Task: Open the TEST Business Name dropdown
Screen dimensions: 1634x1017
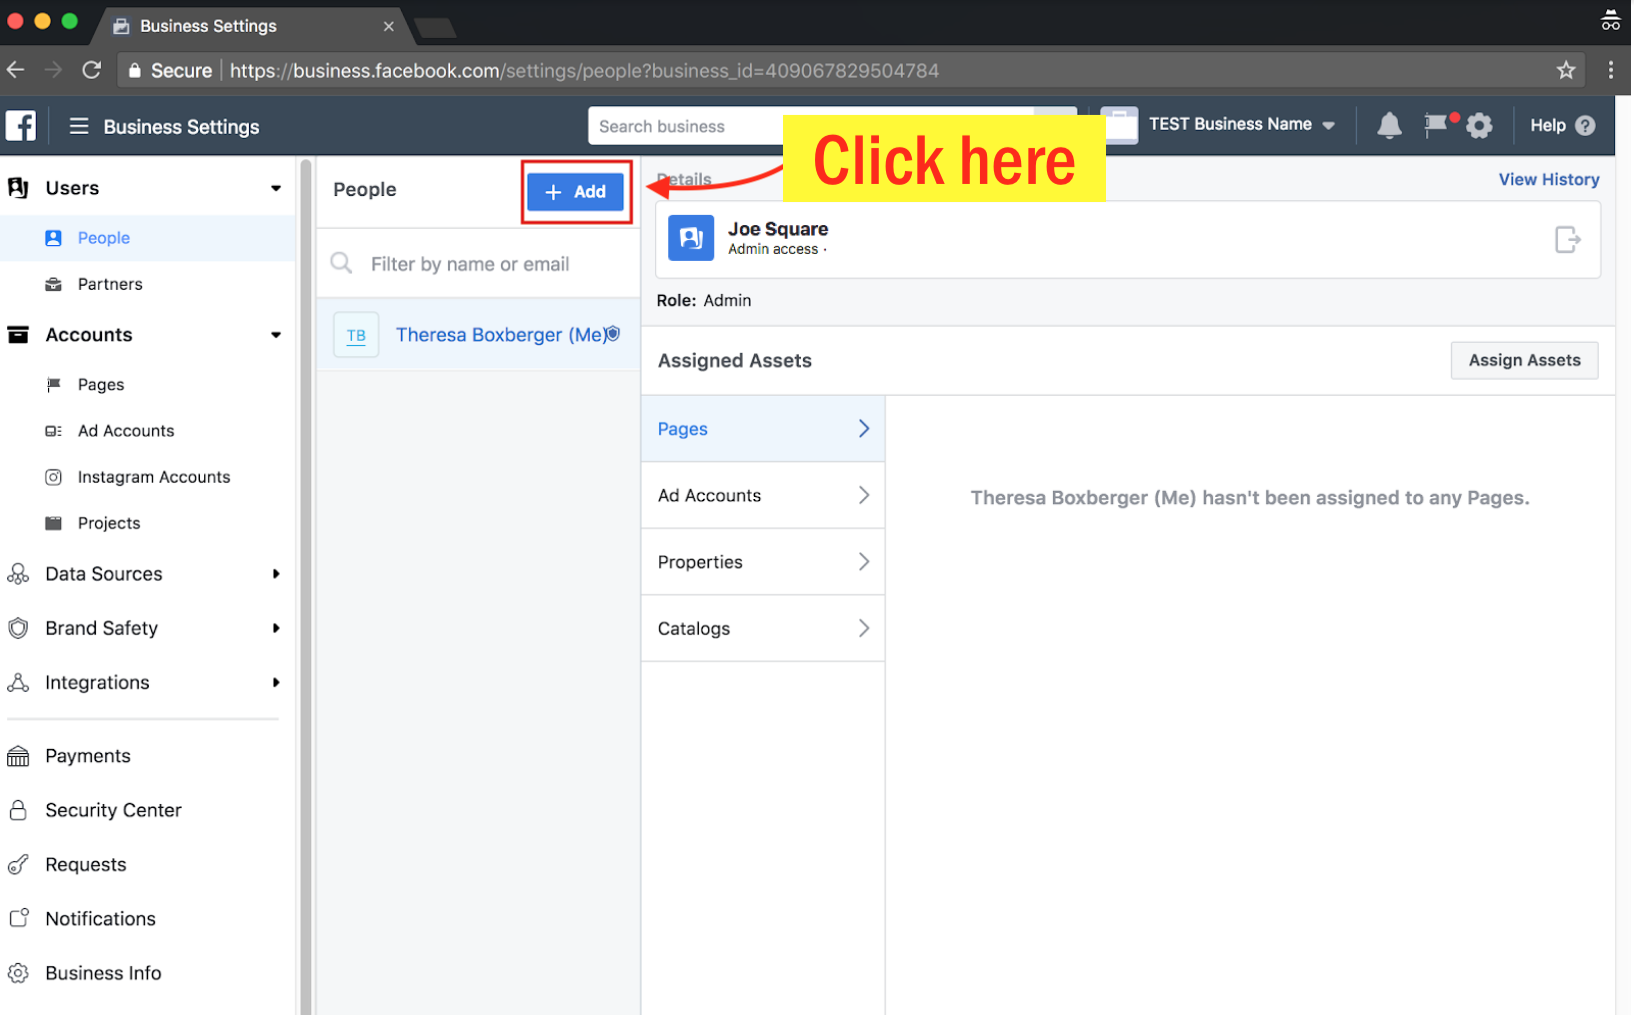Action: coord(1242,125)
